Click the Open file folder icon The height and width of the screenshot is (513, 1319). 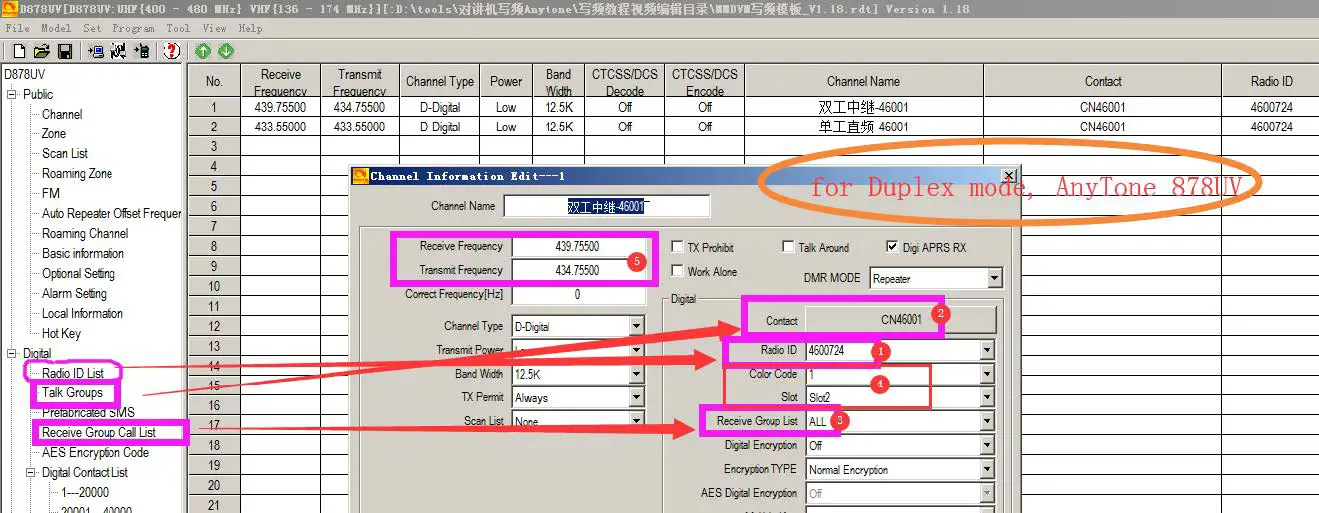coord(41,51)
